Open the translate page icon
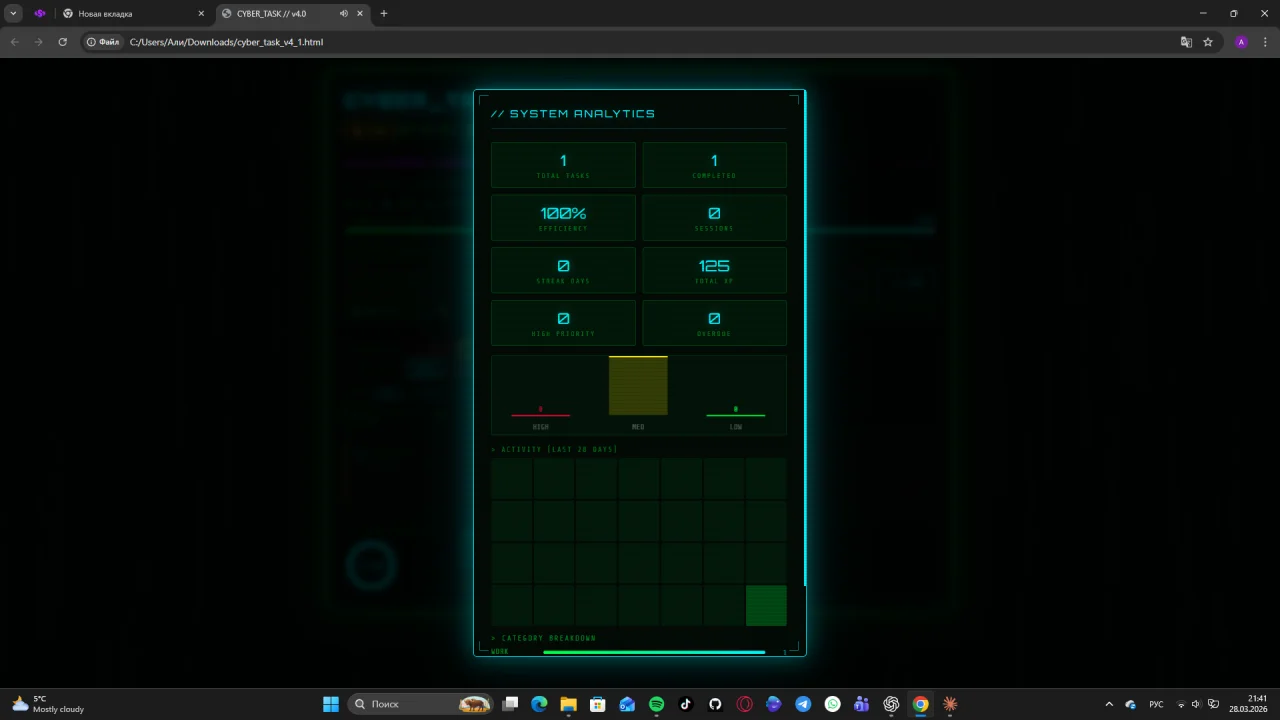This screenshot has width=1280, height=720. pyautogui.click(x=1186, y=42)
